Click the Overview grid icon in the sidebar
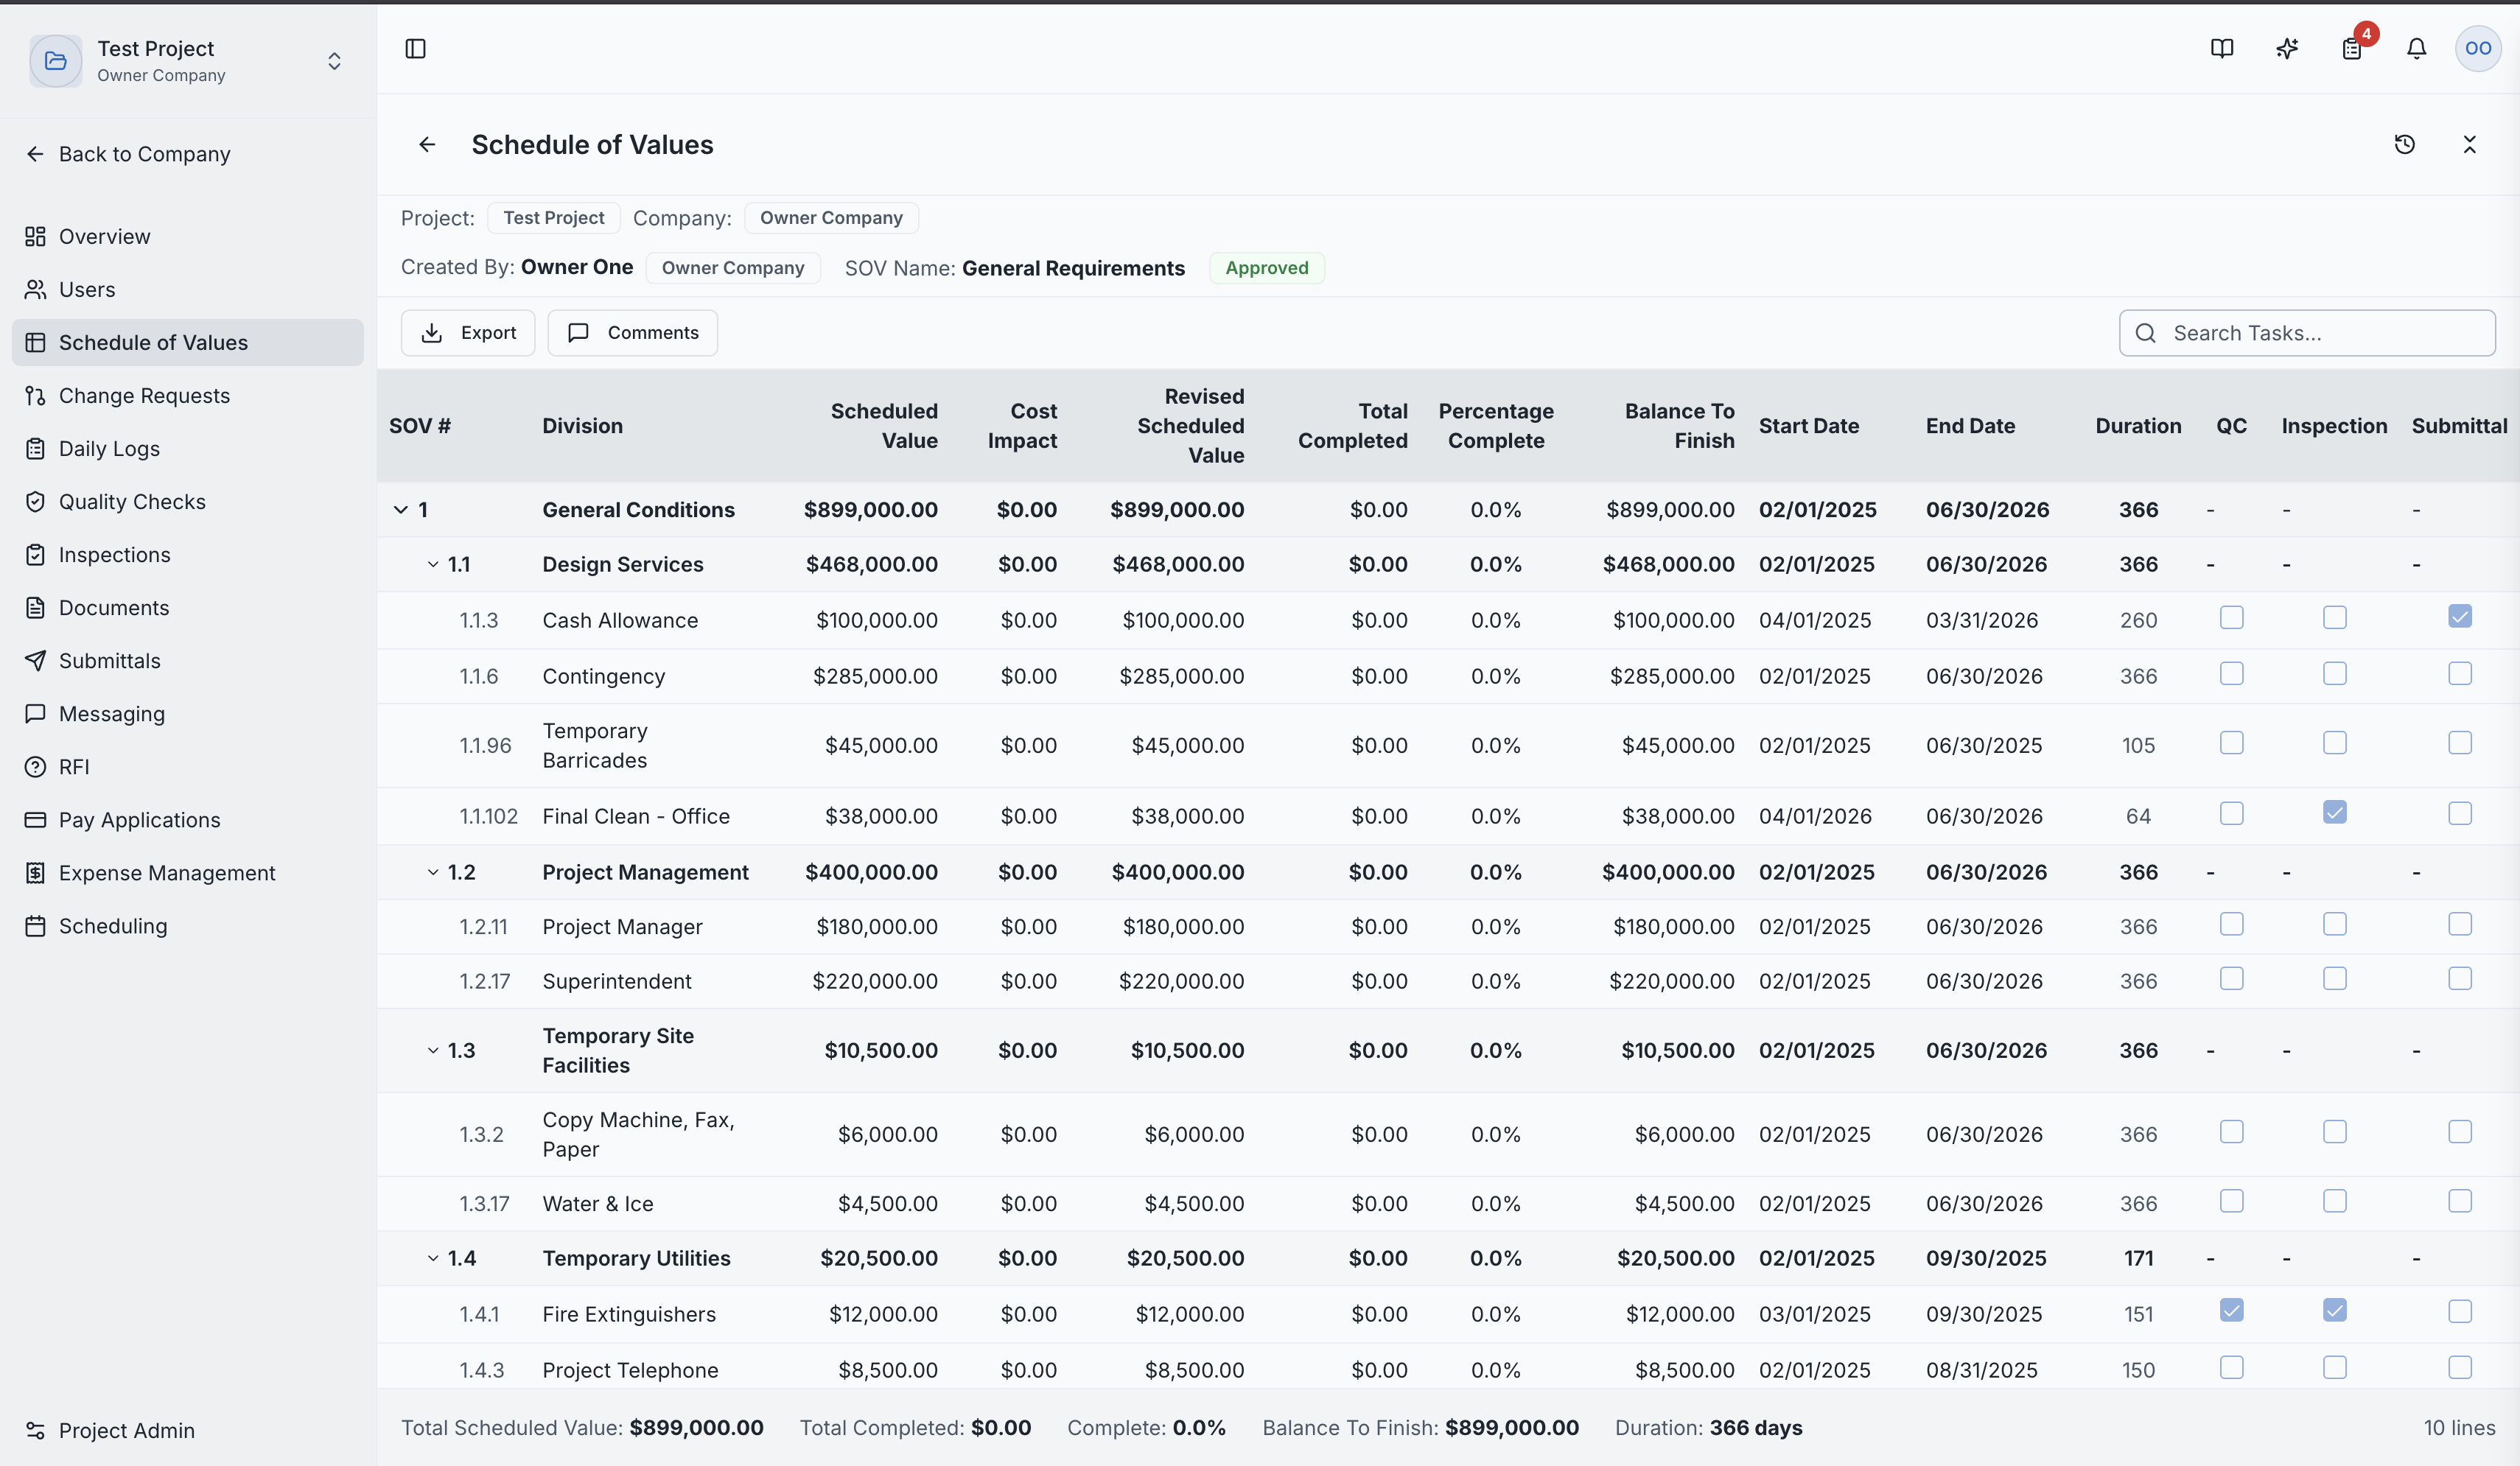 pos(35,237)
